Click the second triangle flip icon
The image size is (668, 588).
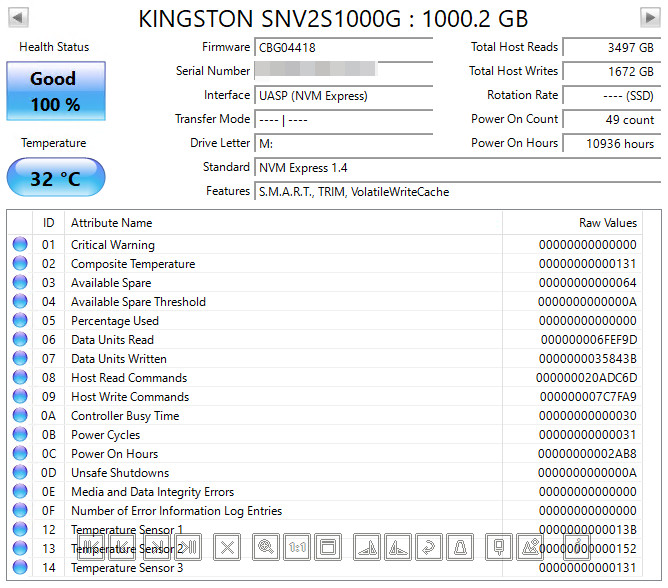click(398, 547)
